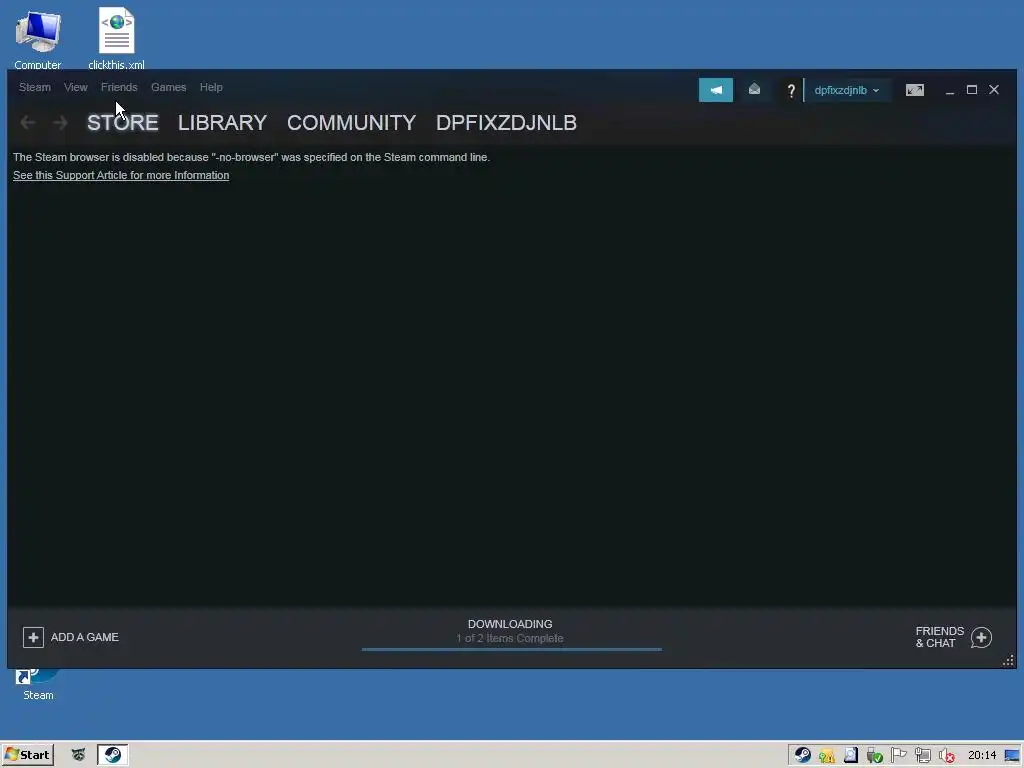Select the Steam desktop shortcut
Viewport: 1024px width, 768px height.
pos(38,684)
